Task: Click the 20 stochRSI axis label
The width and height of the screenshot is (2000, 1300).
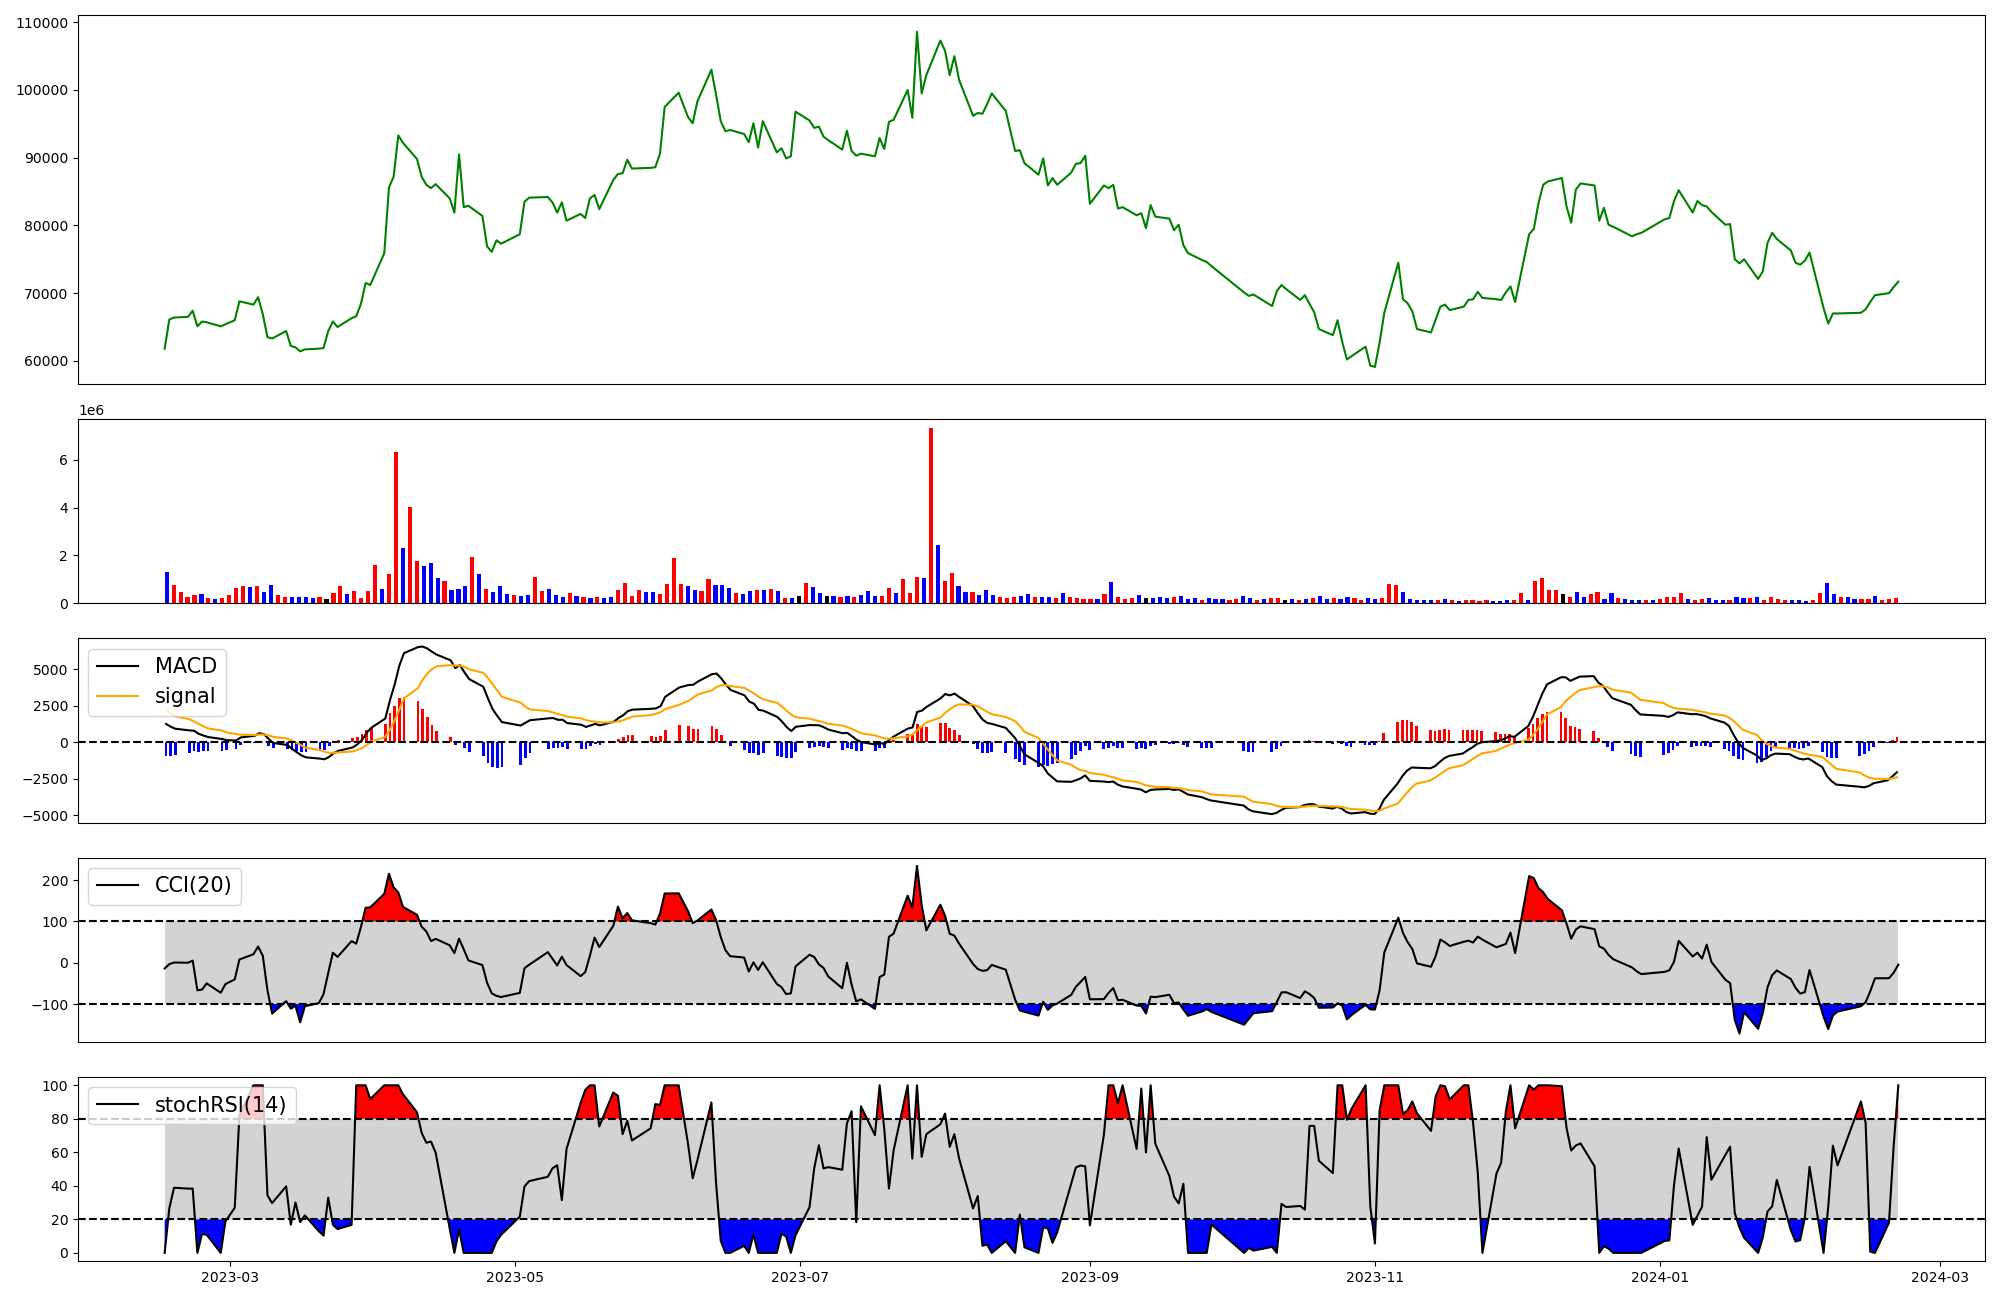Action: (x=60, y=1220)
